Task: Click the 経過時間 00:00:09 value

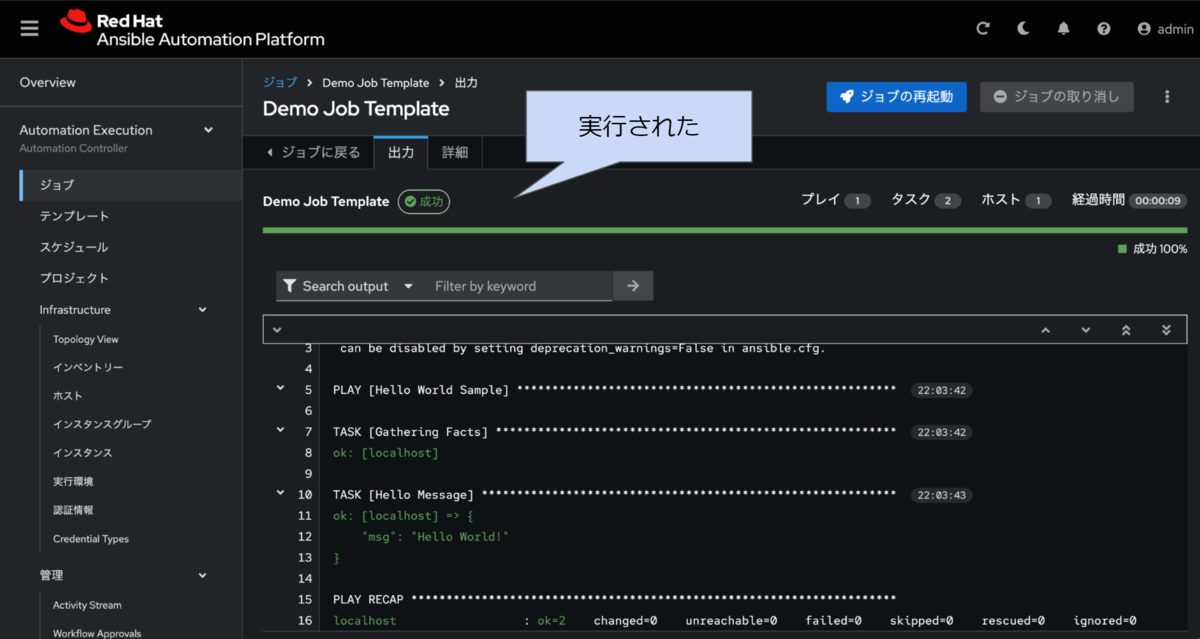Action: 1158,201
